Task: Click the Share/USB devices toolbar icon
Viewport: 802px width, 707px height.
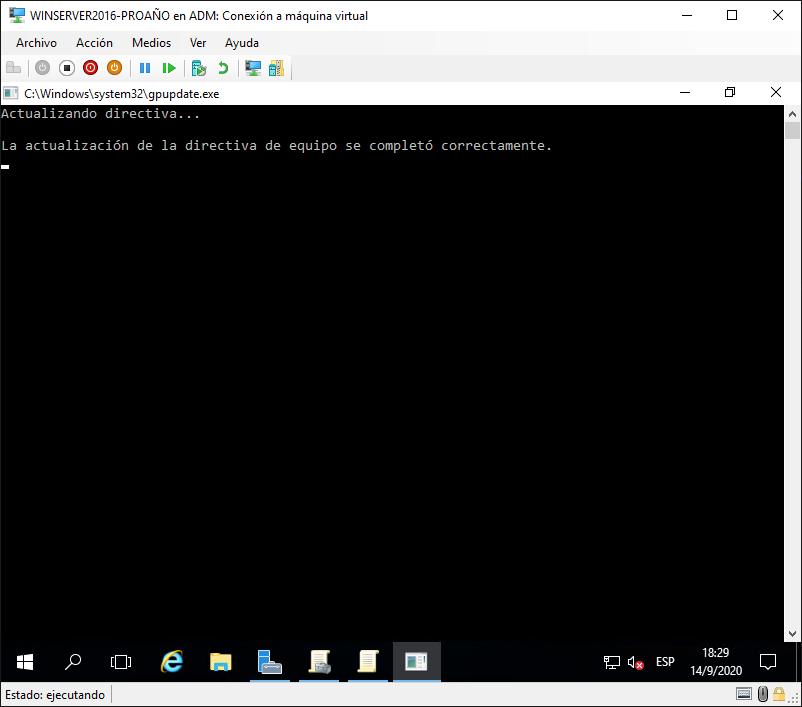Action: tap(276, 68)
